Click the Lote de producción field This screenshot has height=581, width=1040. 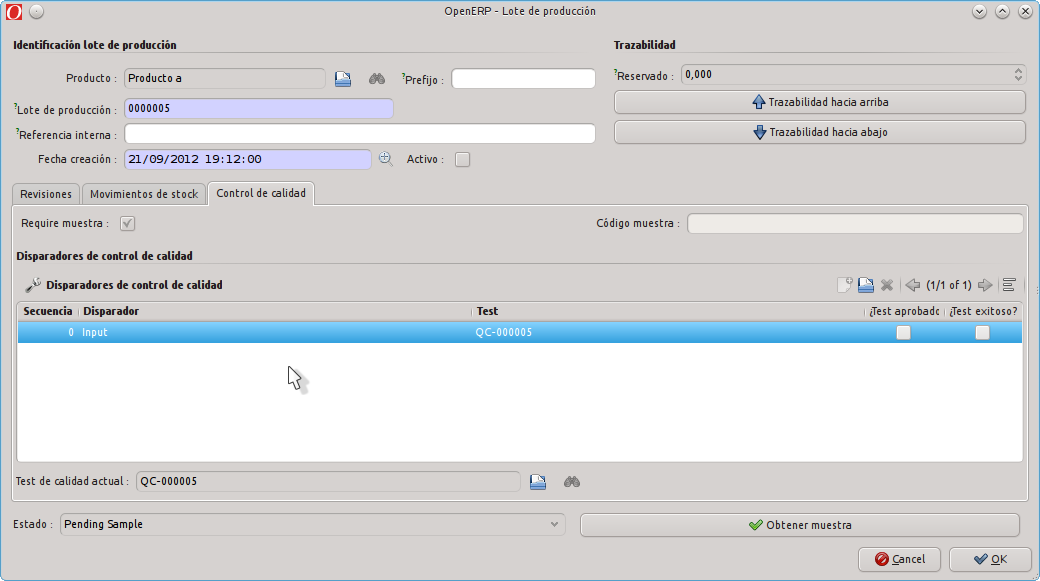(x=259, y=108)
